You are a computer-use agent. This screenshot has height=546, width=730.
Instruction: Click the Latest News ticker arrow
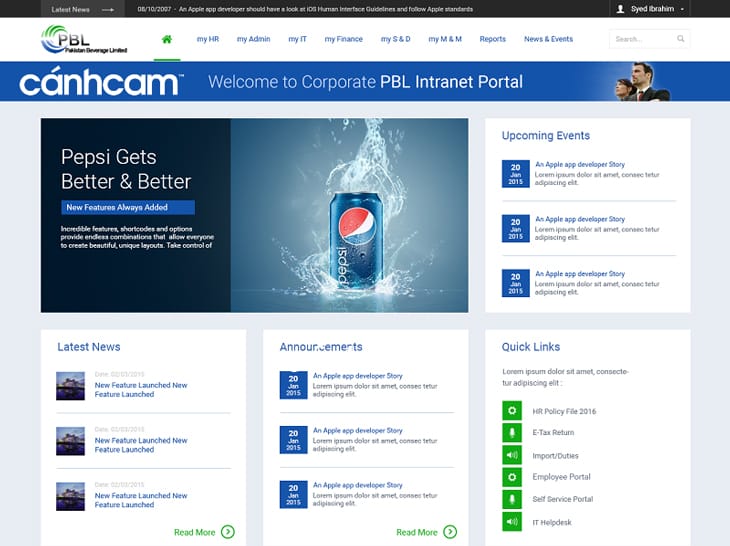click(x=108, y=9)
